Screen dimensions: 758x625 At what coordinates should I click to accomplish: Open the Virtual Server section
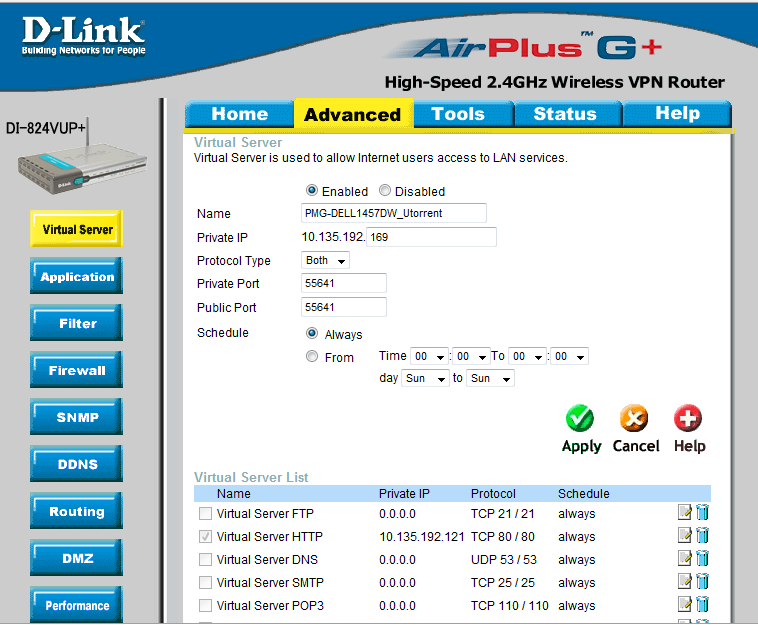(x=76, y=229)
